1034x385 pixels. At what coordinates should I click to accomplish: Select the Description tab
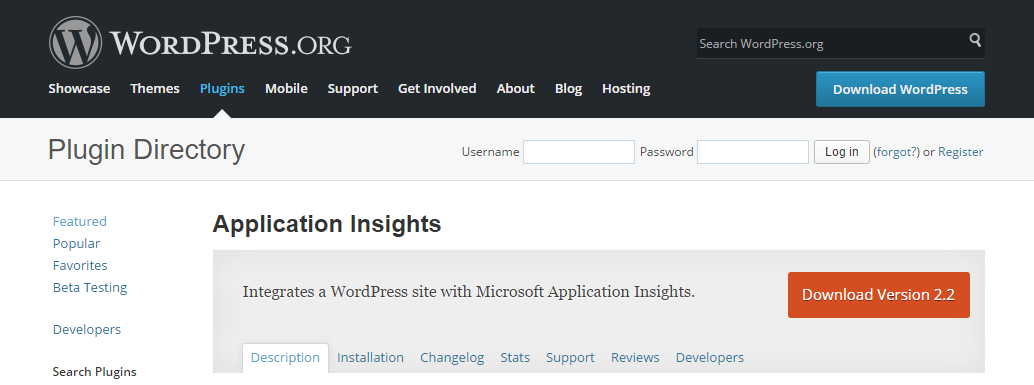(x=286, y=358)
